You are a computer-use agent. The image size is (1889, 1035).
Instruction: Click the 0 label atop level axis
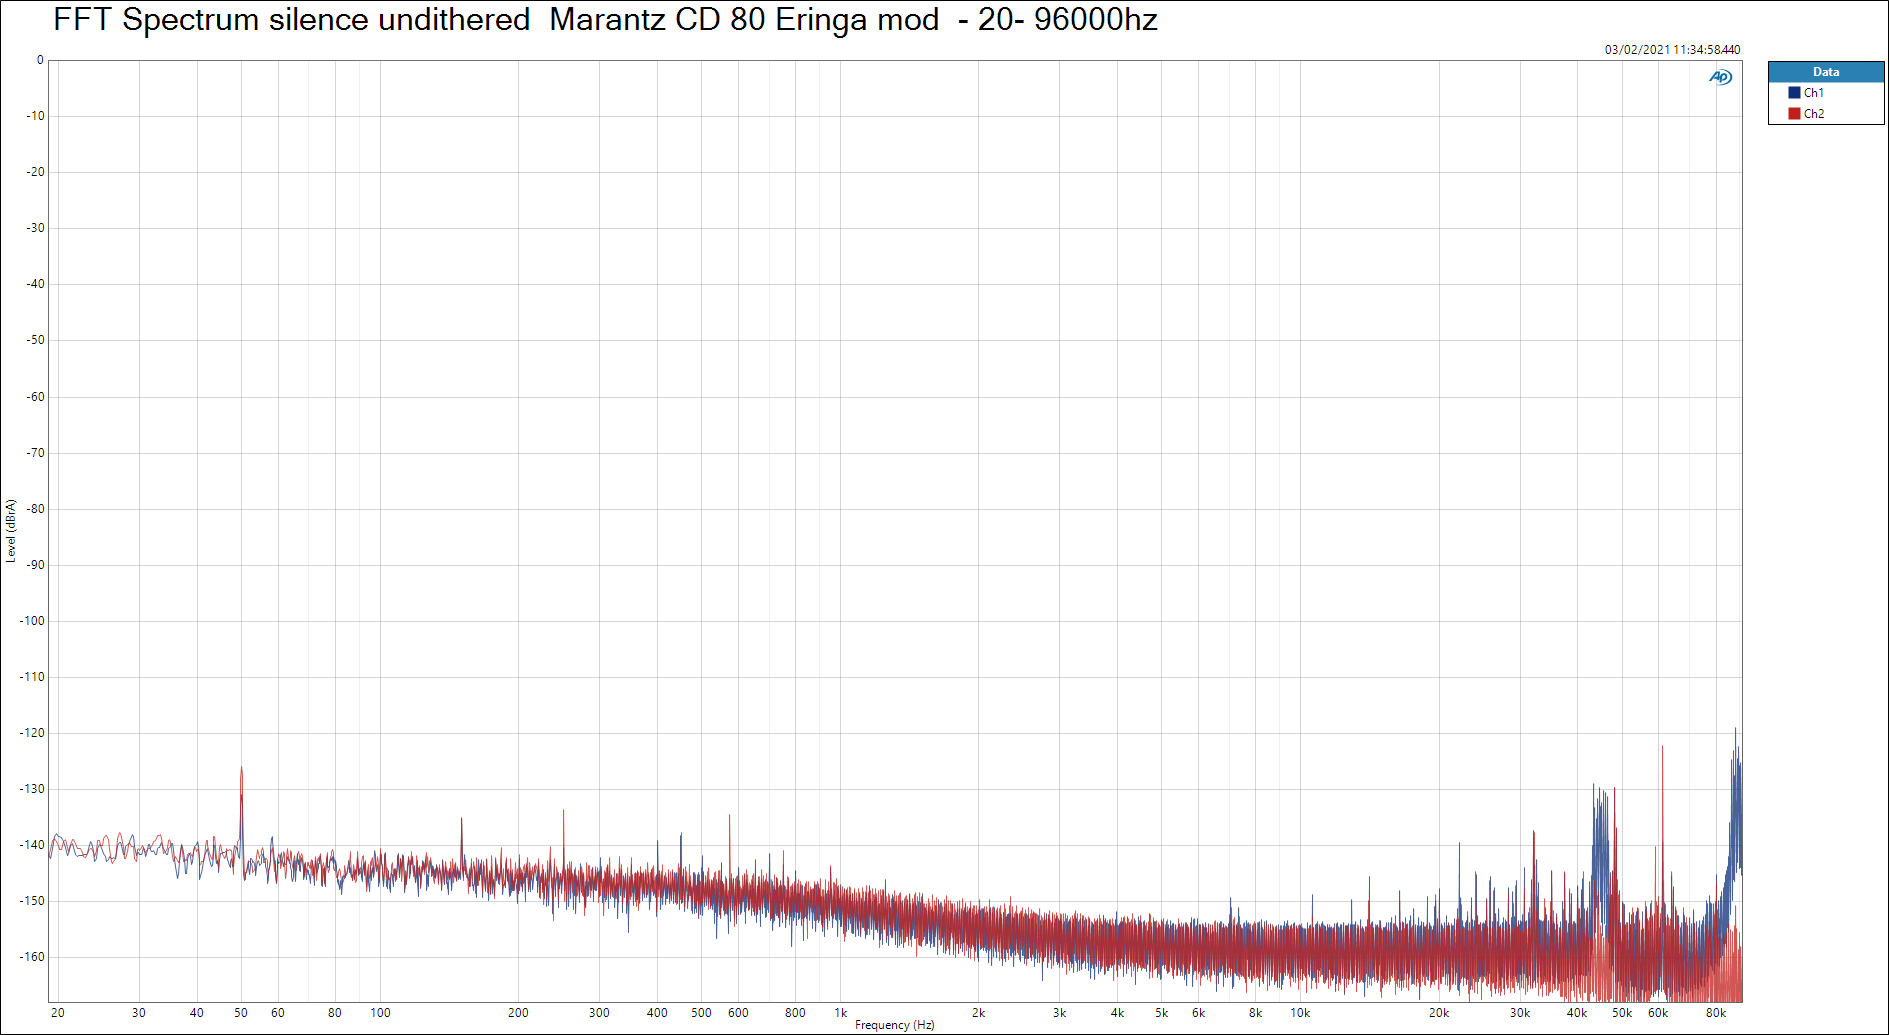pos(40,60)
